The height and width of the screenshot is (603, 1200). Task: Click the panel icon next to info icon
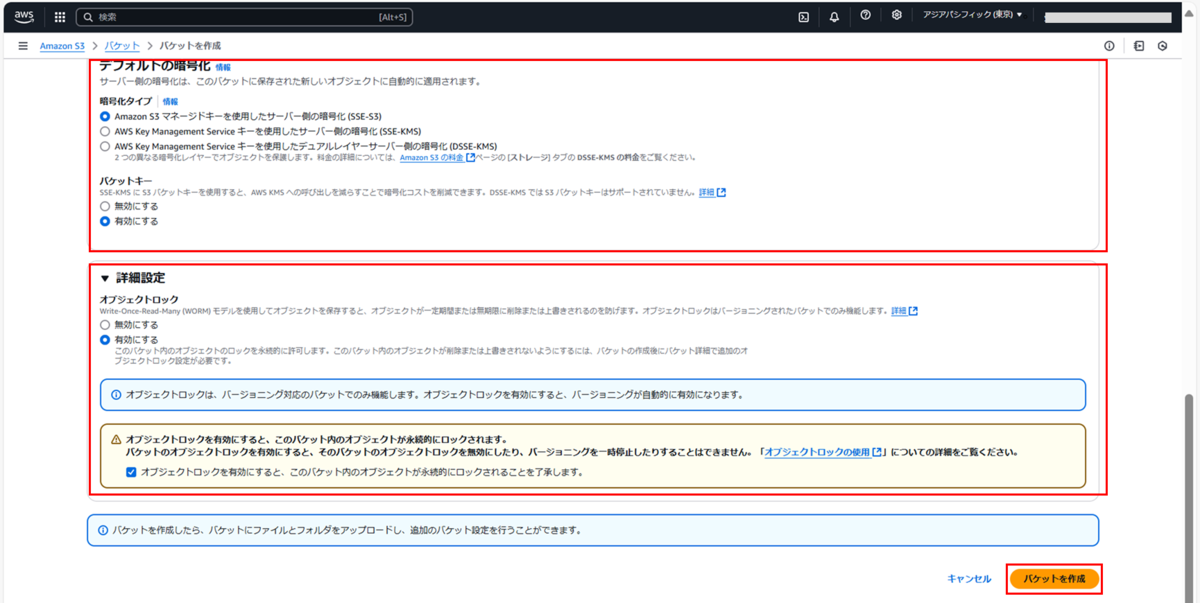click(x=1139, y=46)
